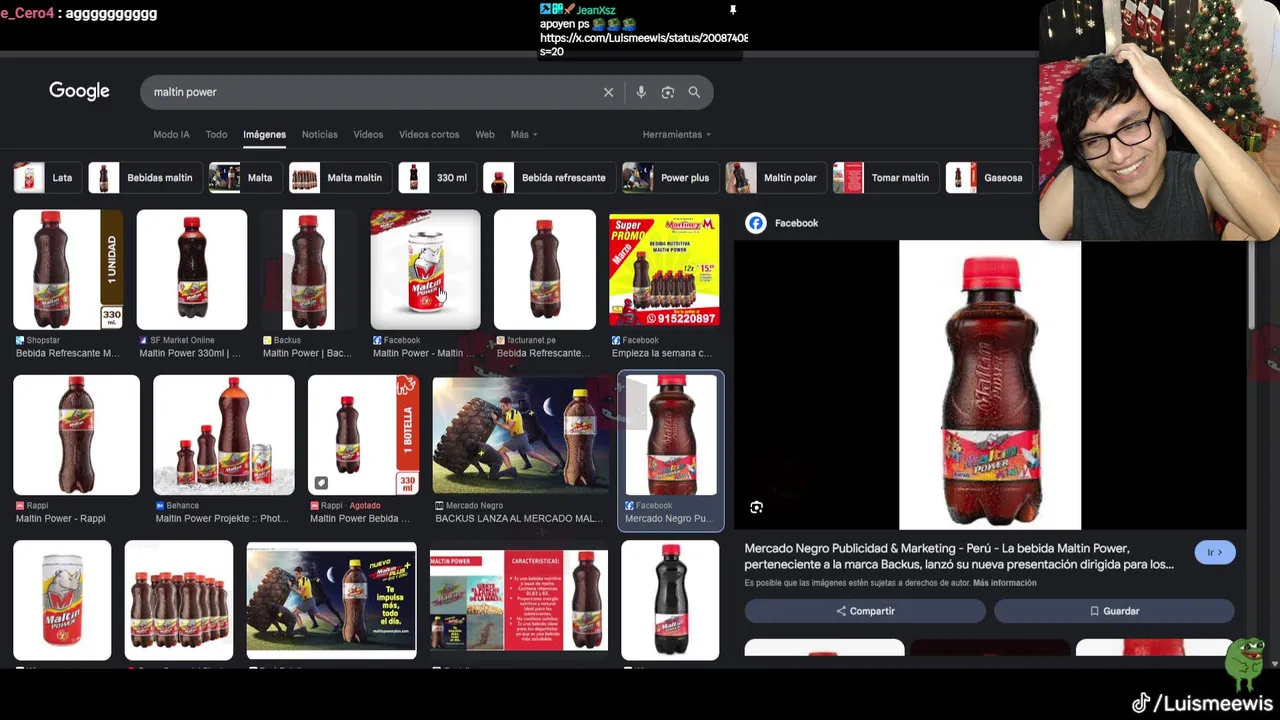
Task: Click the preview panel scrollbar
Action: [1251, 285]
